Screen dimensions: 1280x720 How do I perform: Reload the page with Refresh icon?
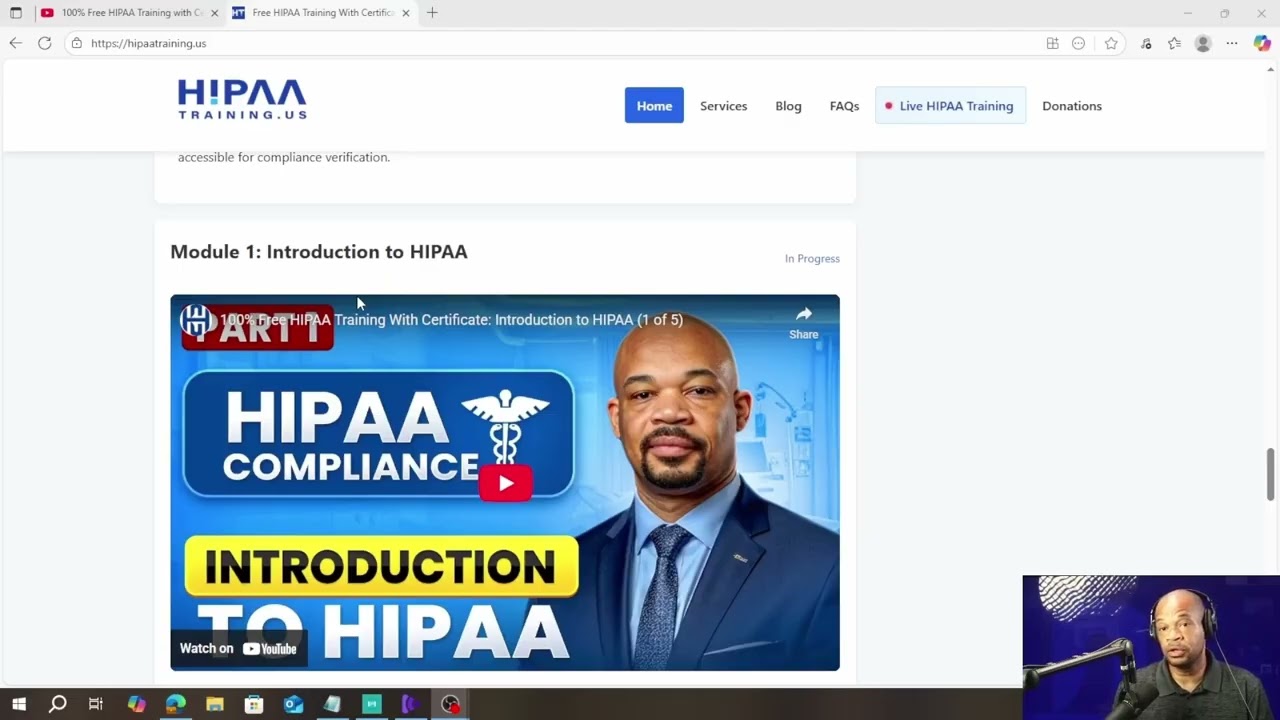pos(44,43)
